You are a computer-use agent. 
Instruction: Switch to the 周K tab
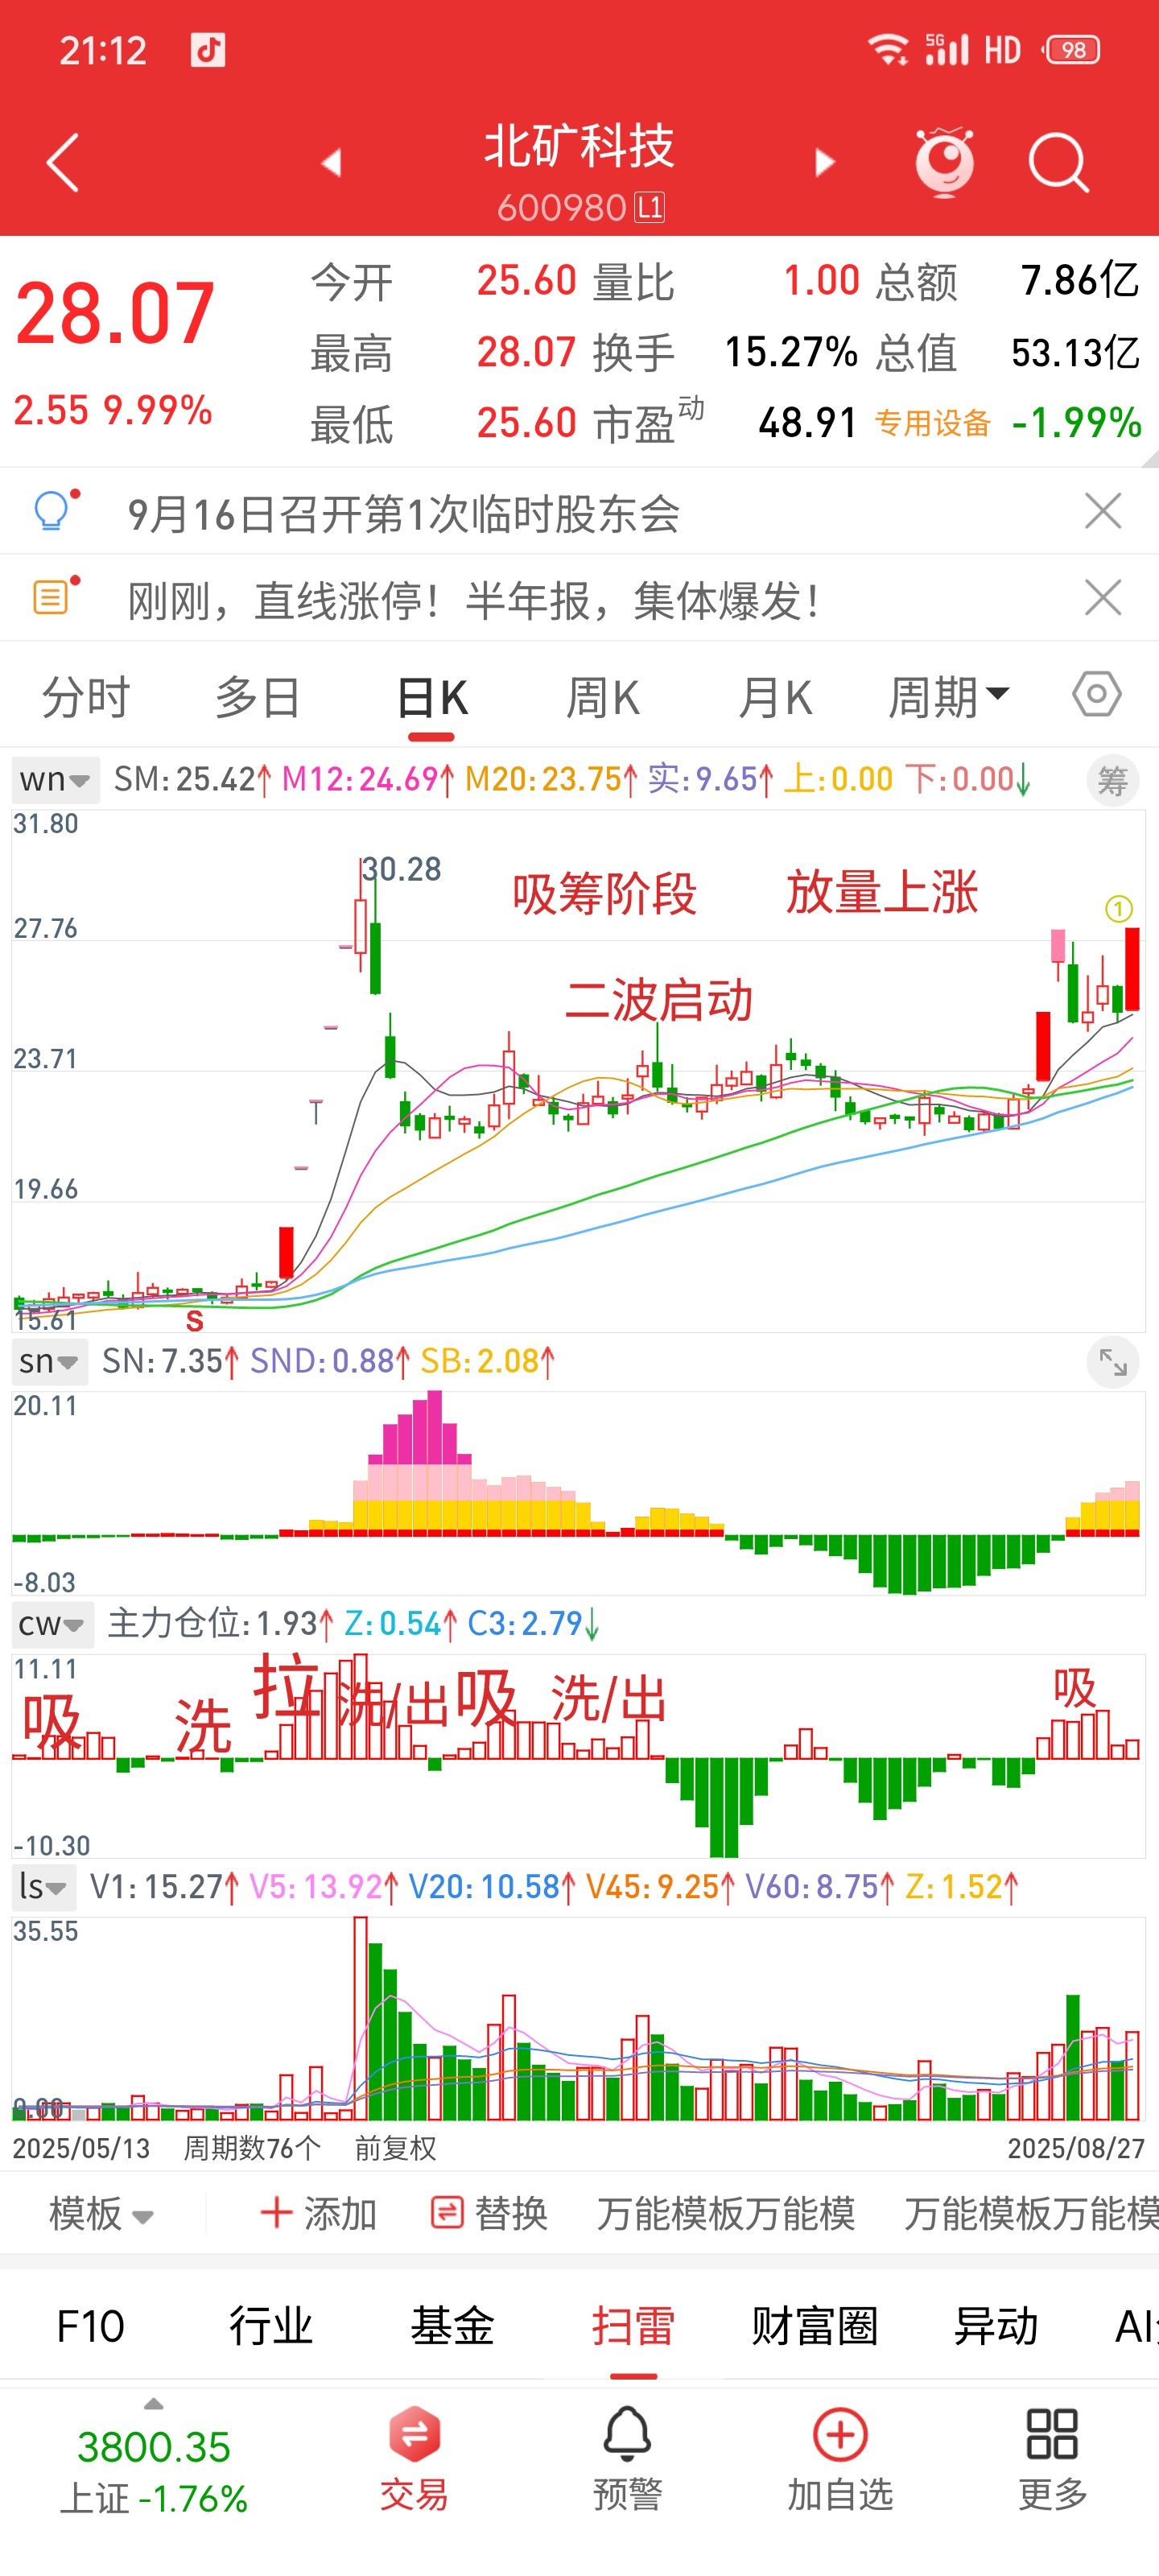click(603, 697)
